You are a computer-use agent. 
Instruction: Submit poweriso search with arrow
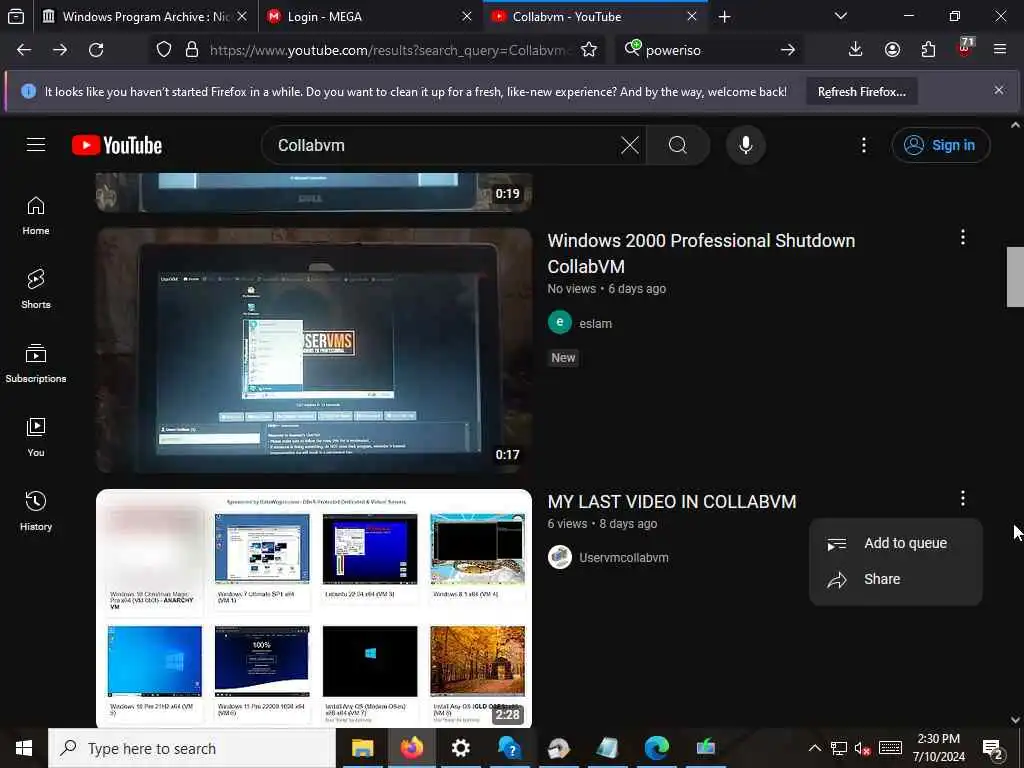tap(788, 50)
